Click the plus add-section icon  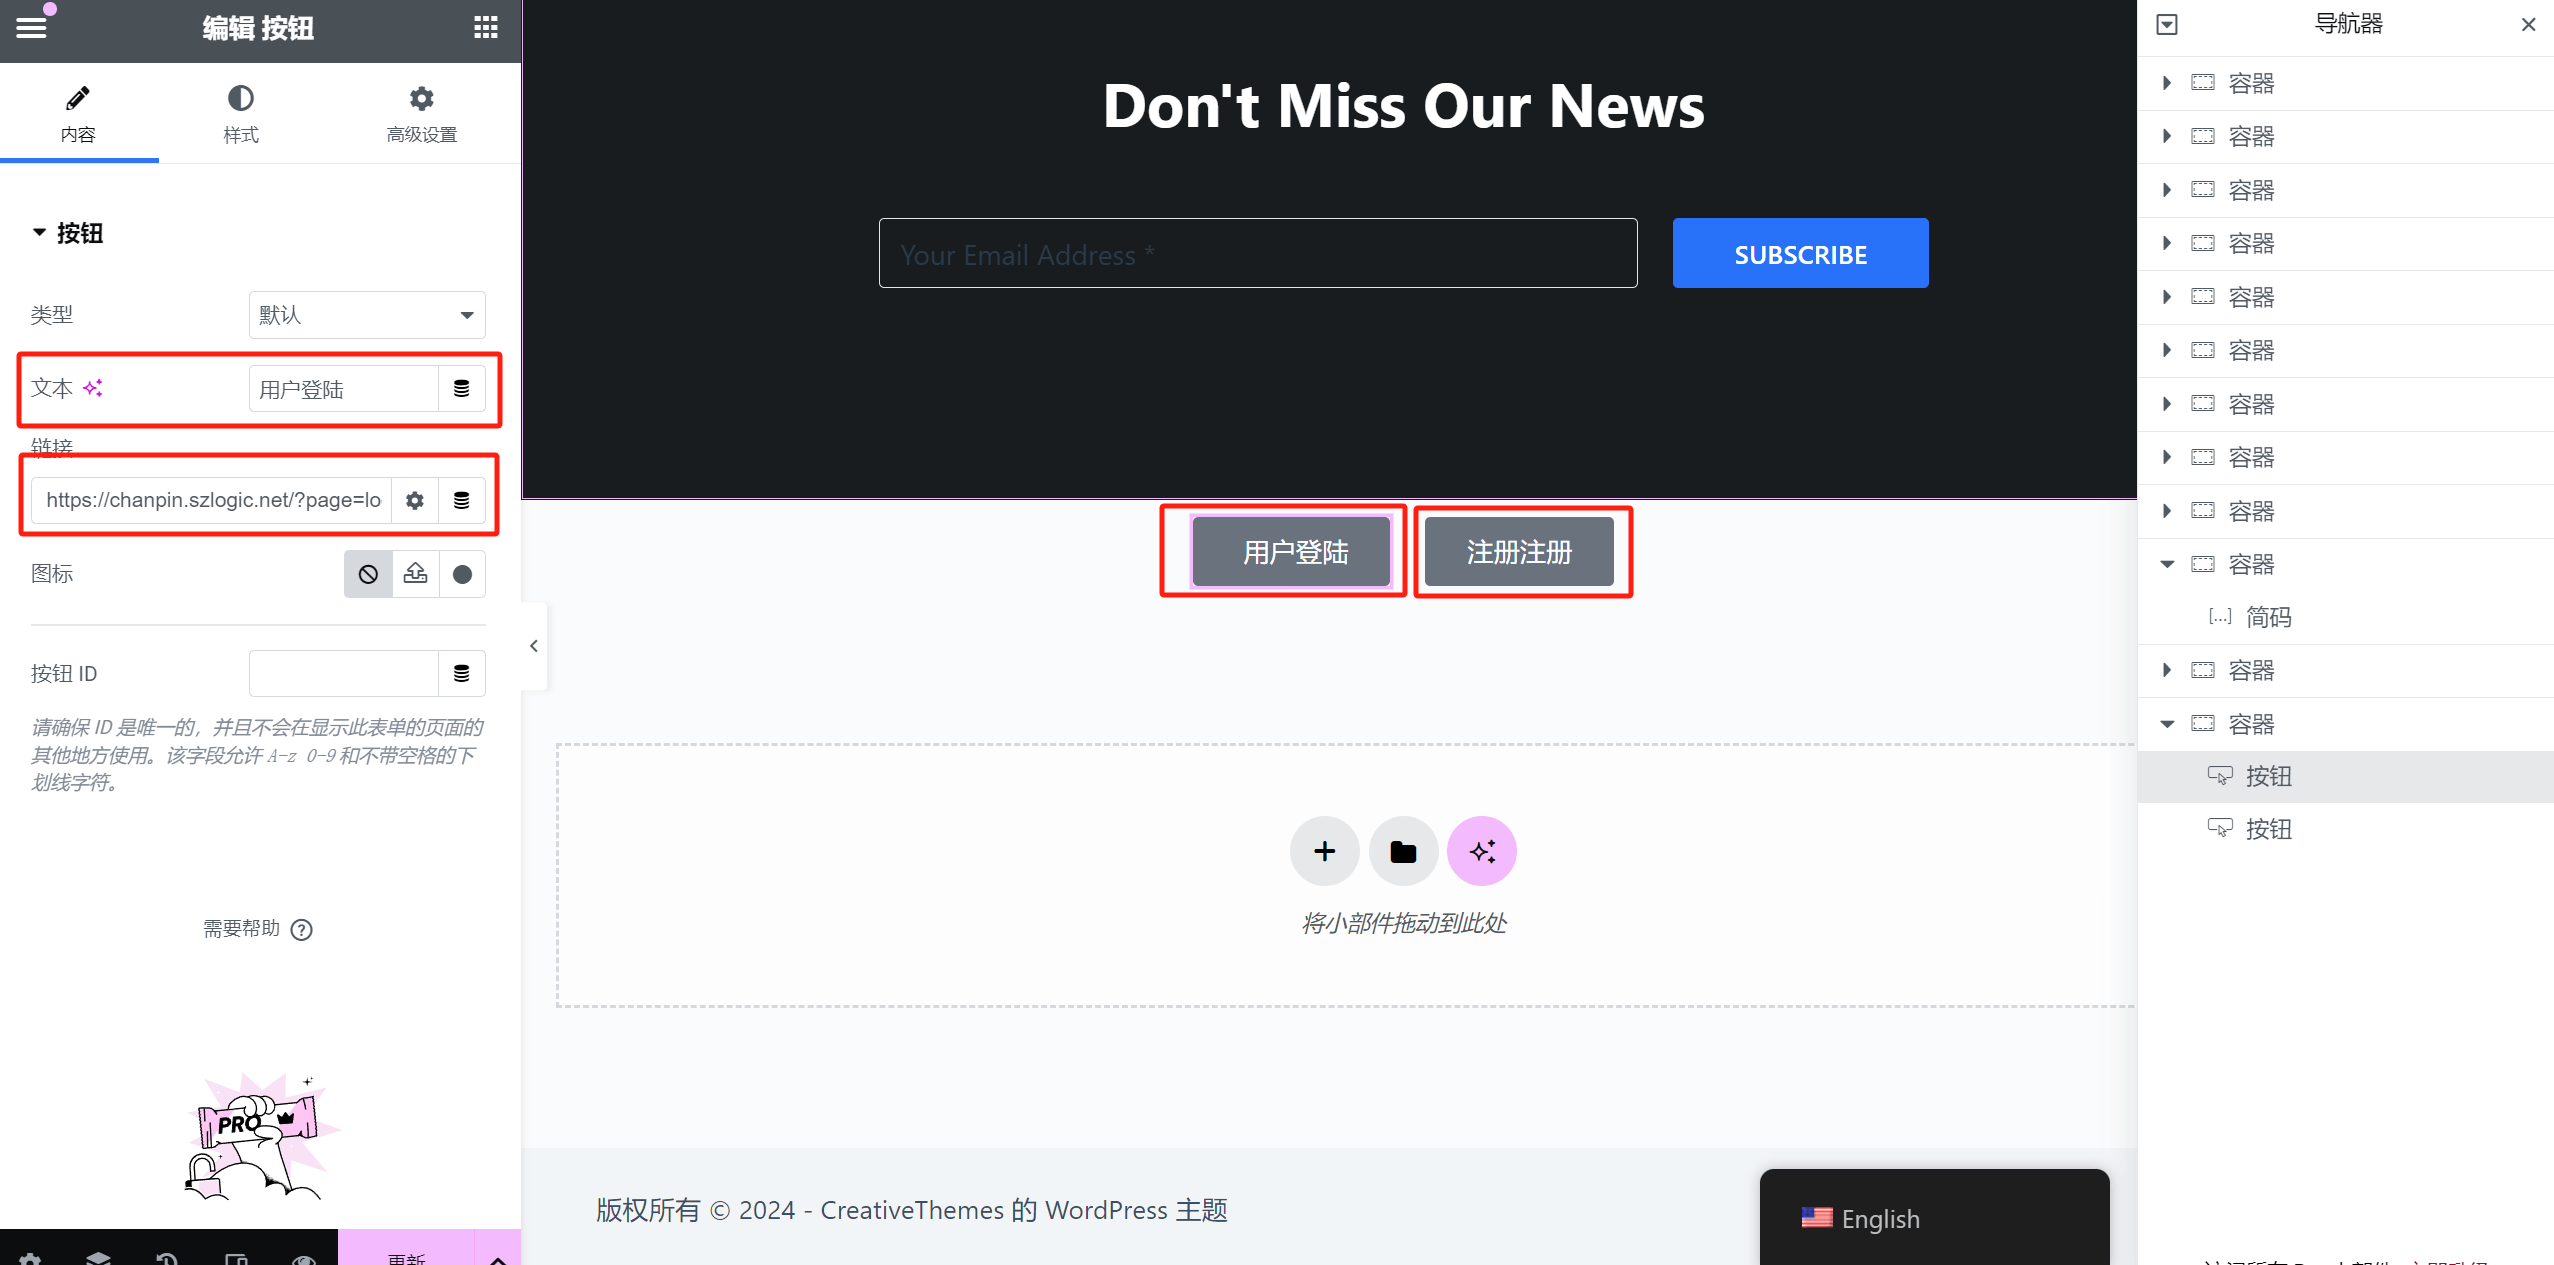1324,851
